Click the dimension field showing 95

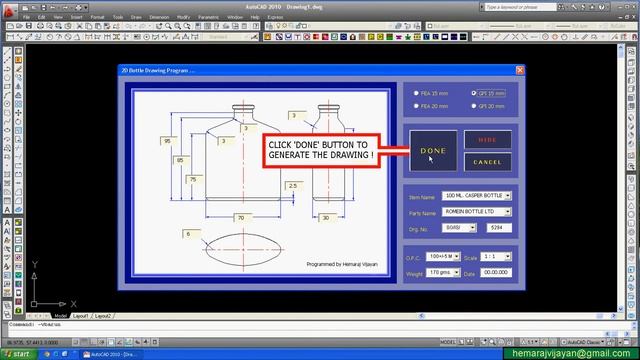[x=168, y=141]
